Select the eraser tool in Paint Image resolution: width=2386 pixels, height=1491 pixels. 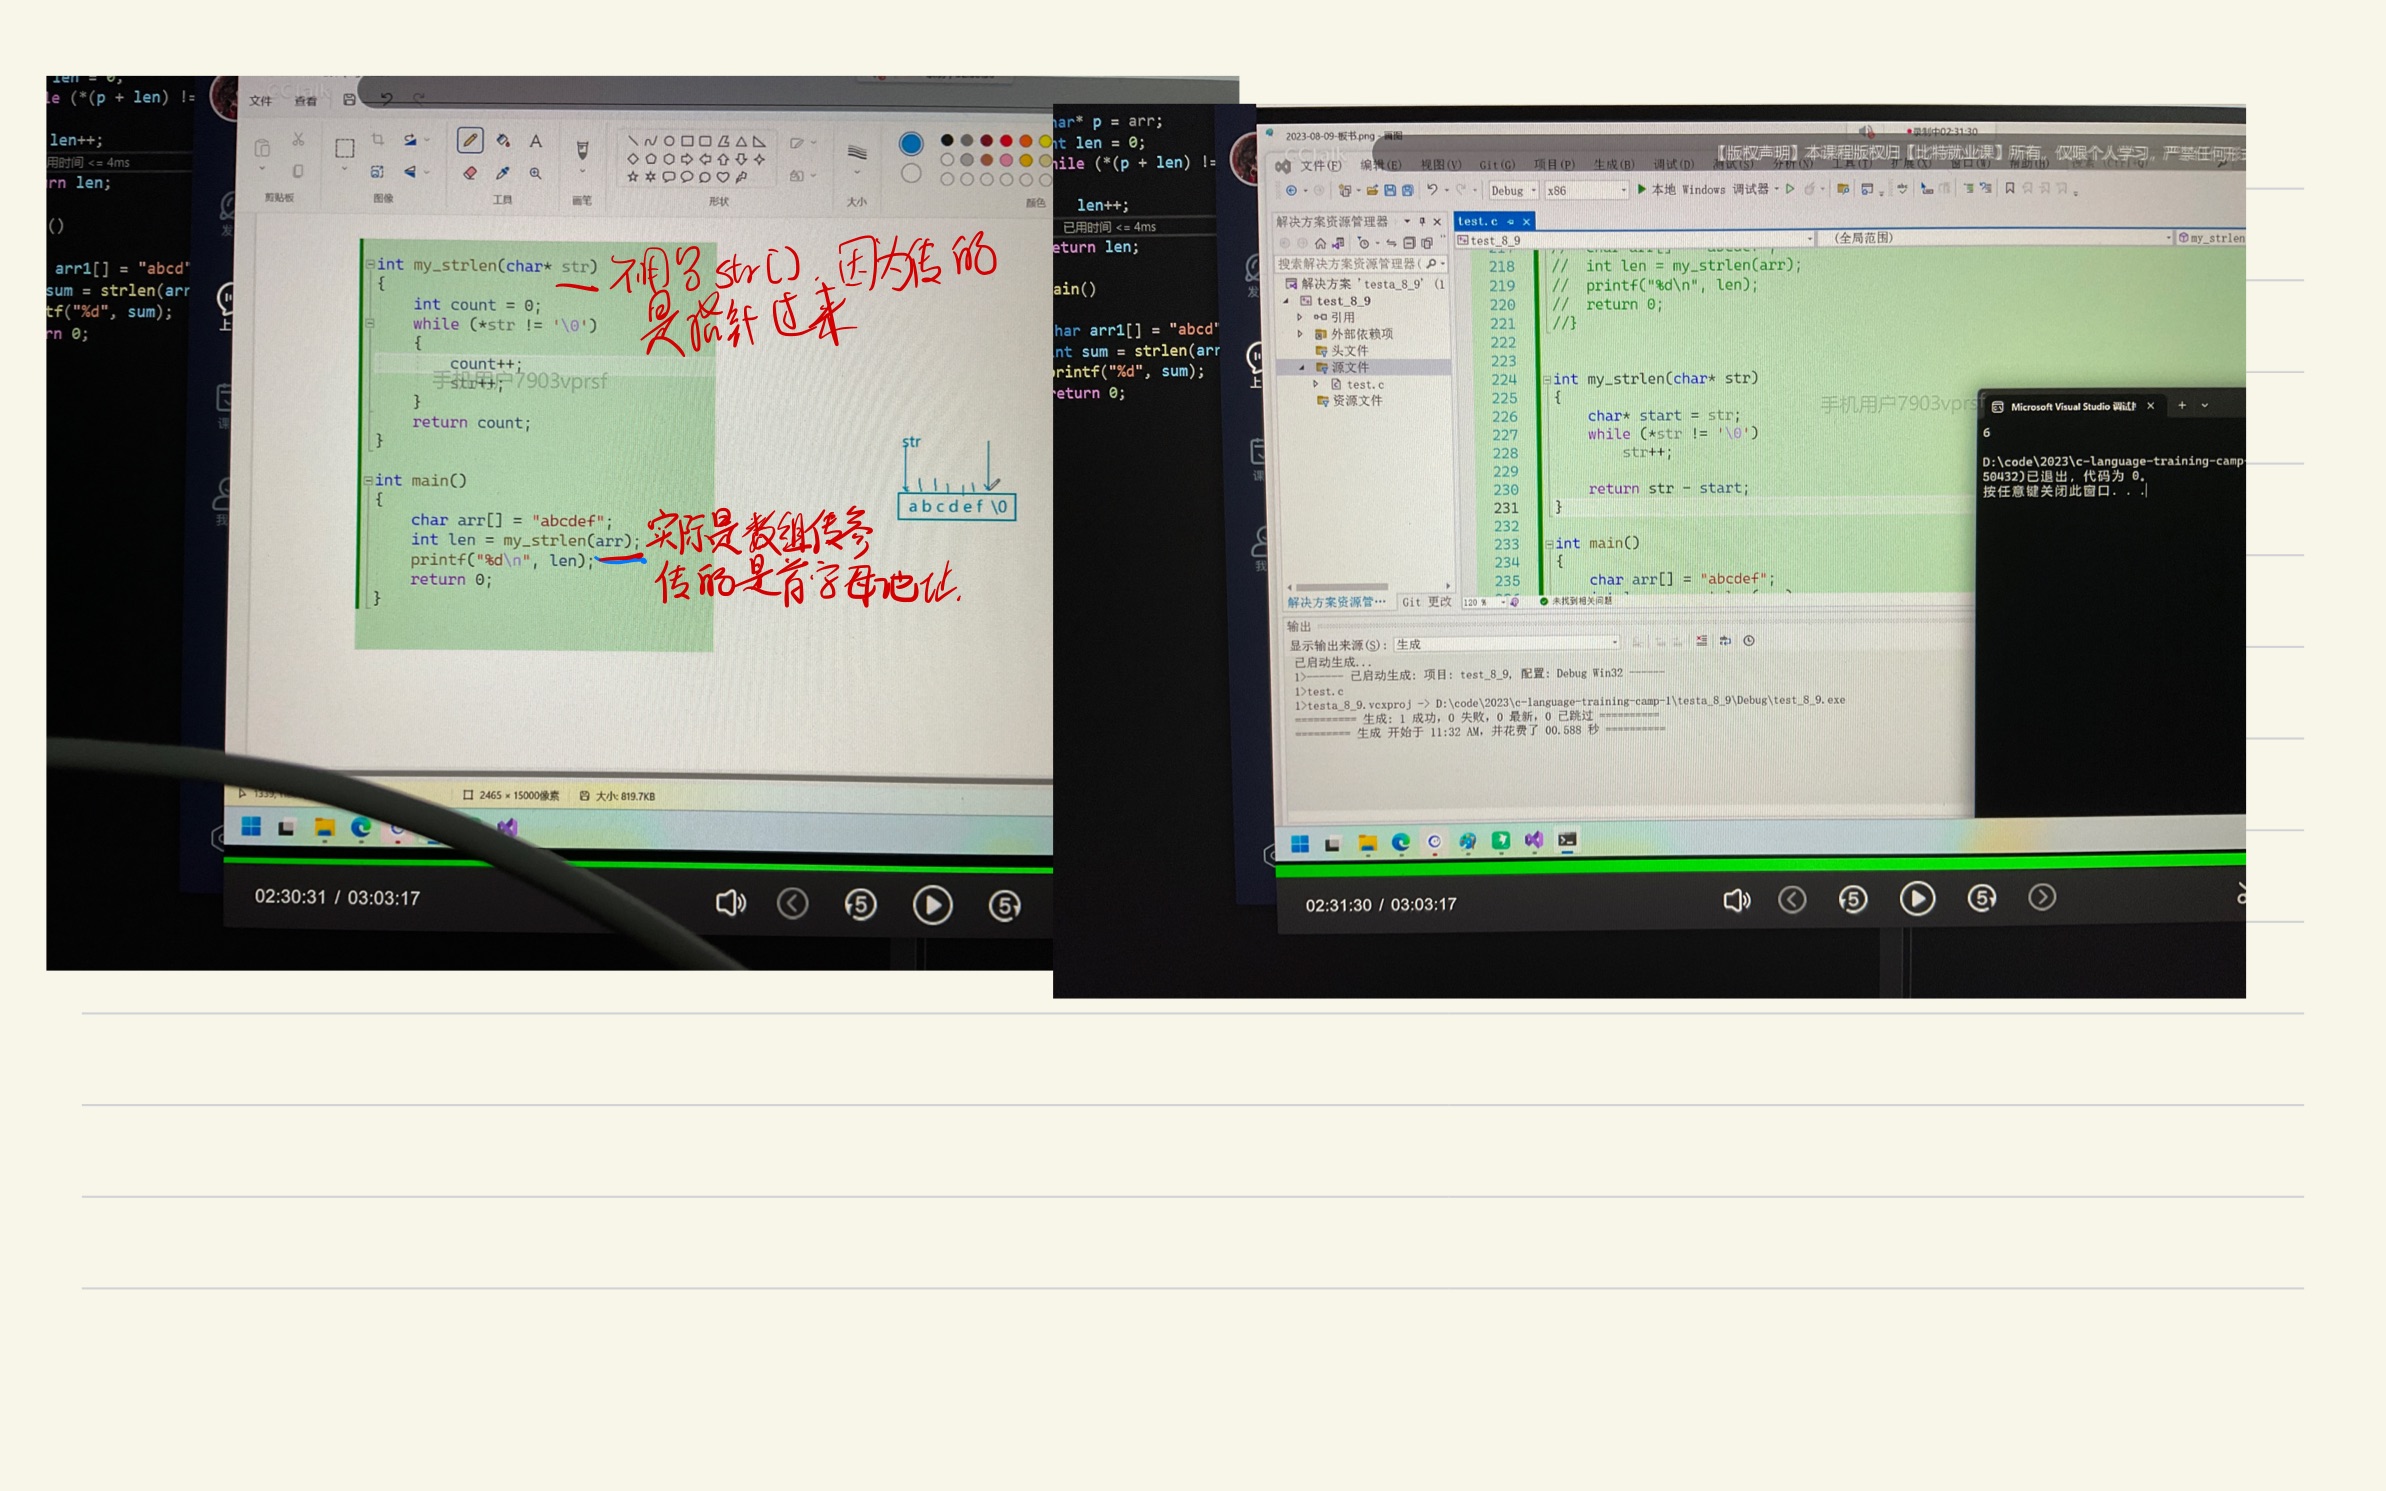(x=469, y=174)
